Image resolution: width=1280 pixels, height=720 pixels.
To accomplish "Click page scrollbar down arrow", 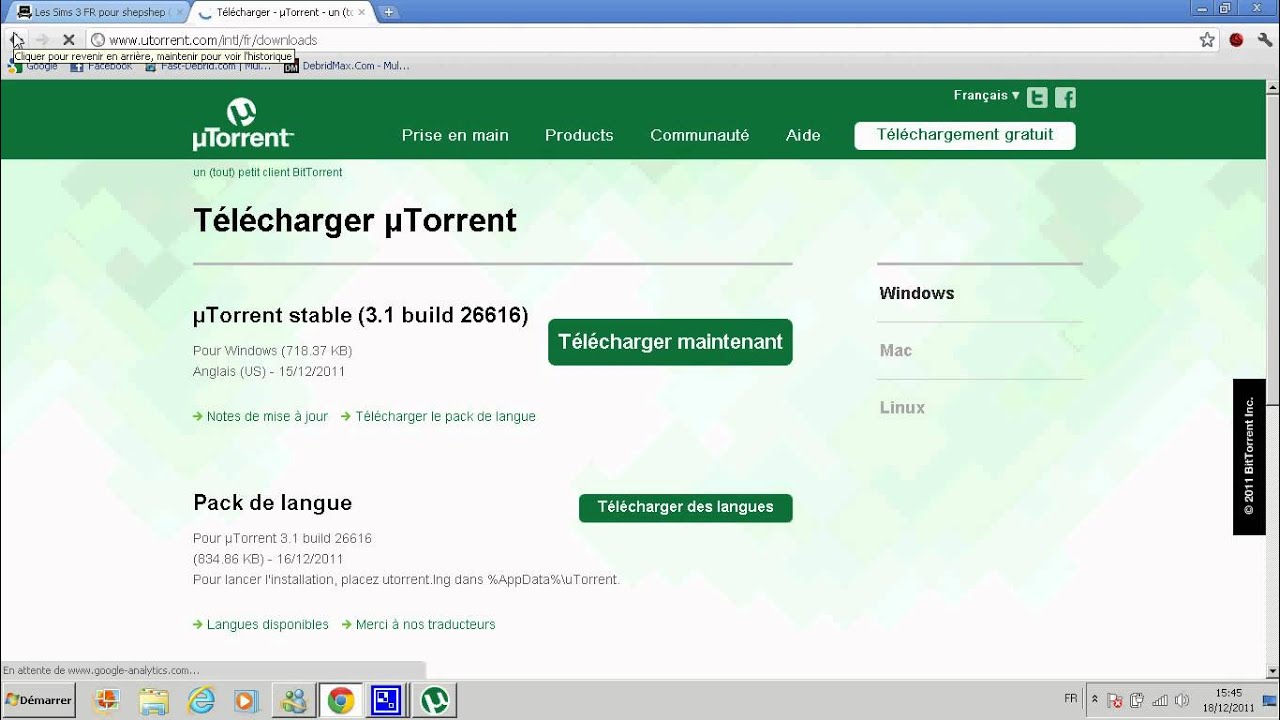I will click(1271, 671).
